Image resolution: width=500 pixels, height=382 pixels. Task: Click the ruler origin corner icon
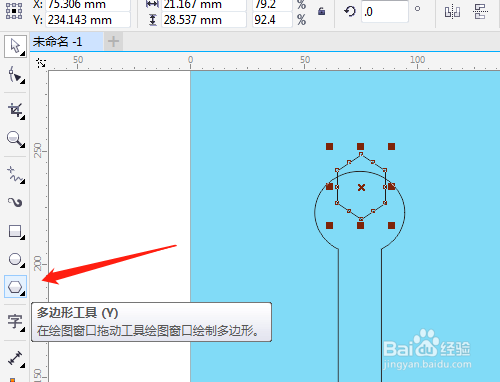point(41,63)
